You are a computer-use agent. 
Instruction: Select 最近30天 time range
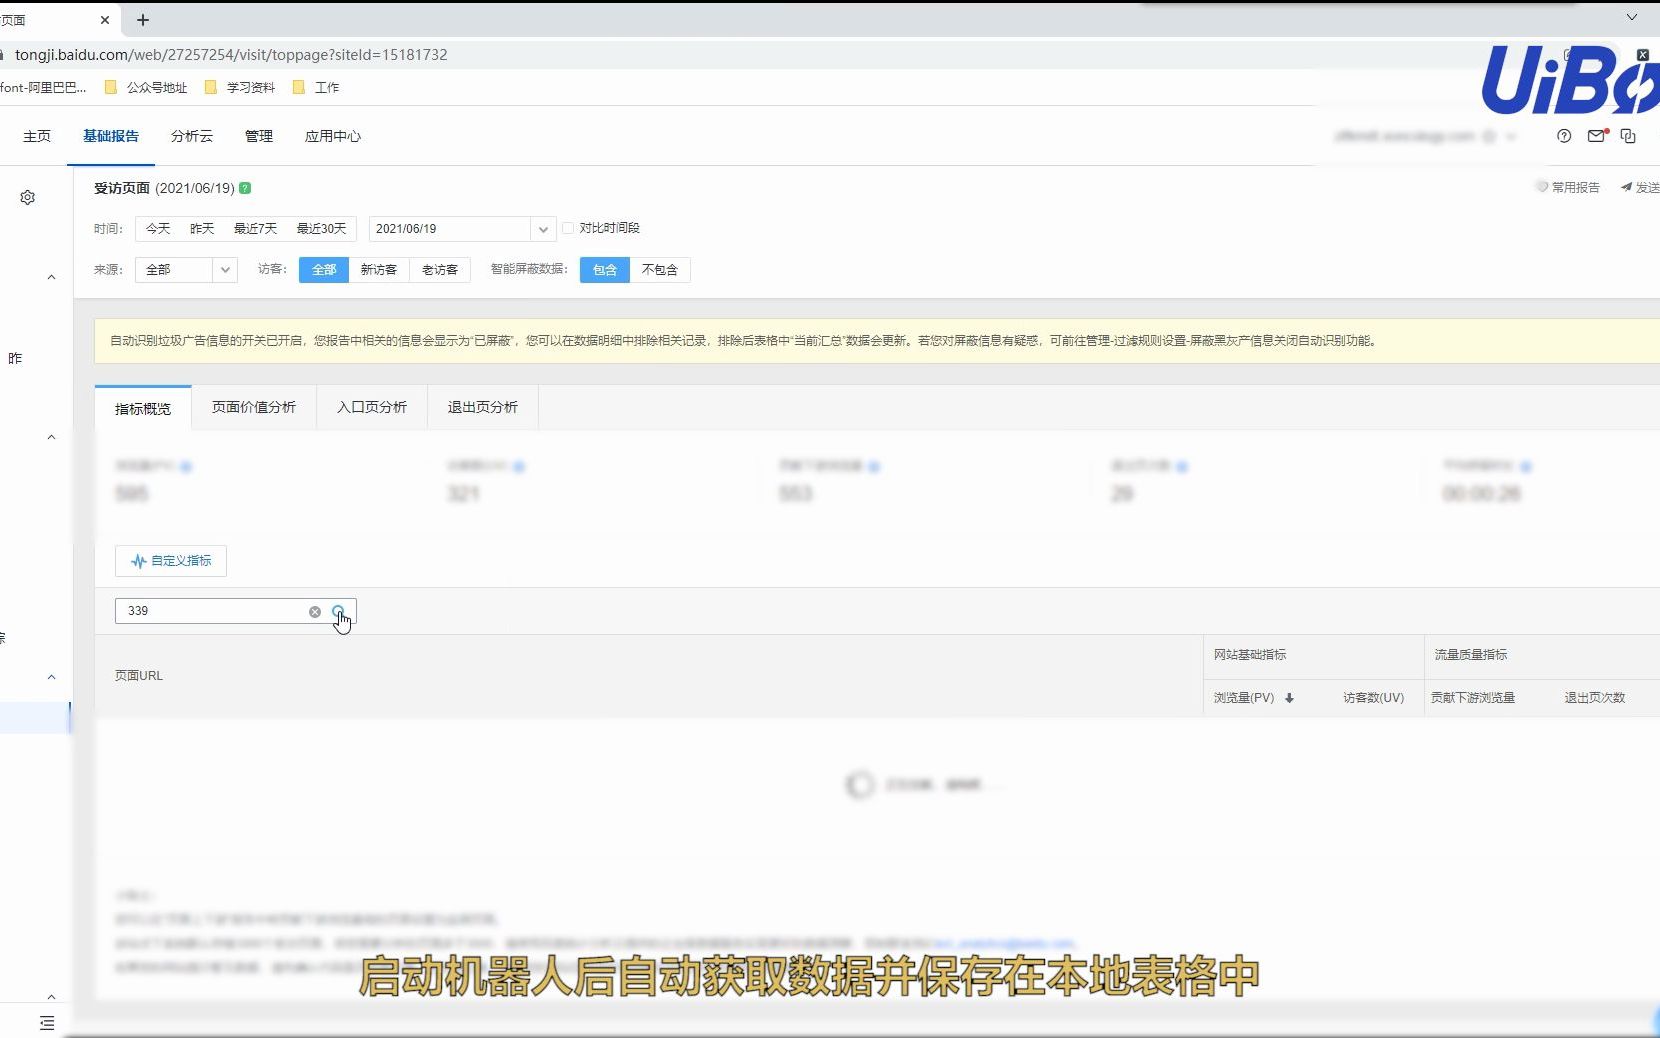(x=319, y=229)
